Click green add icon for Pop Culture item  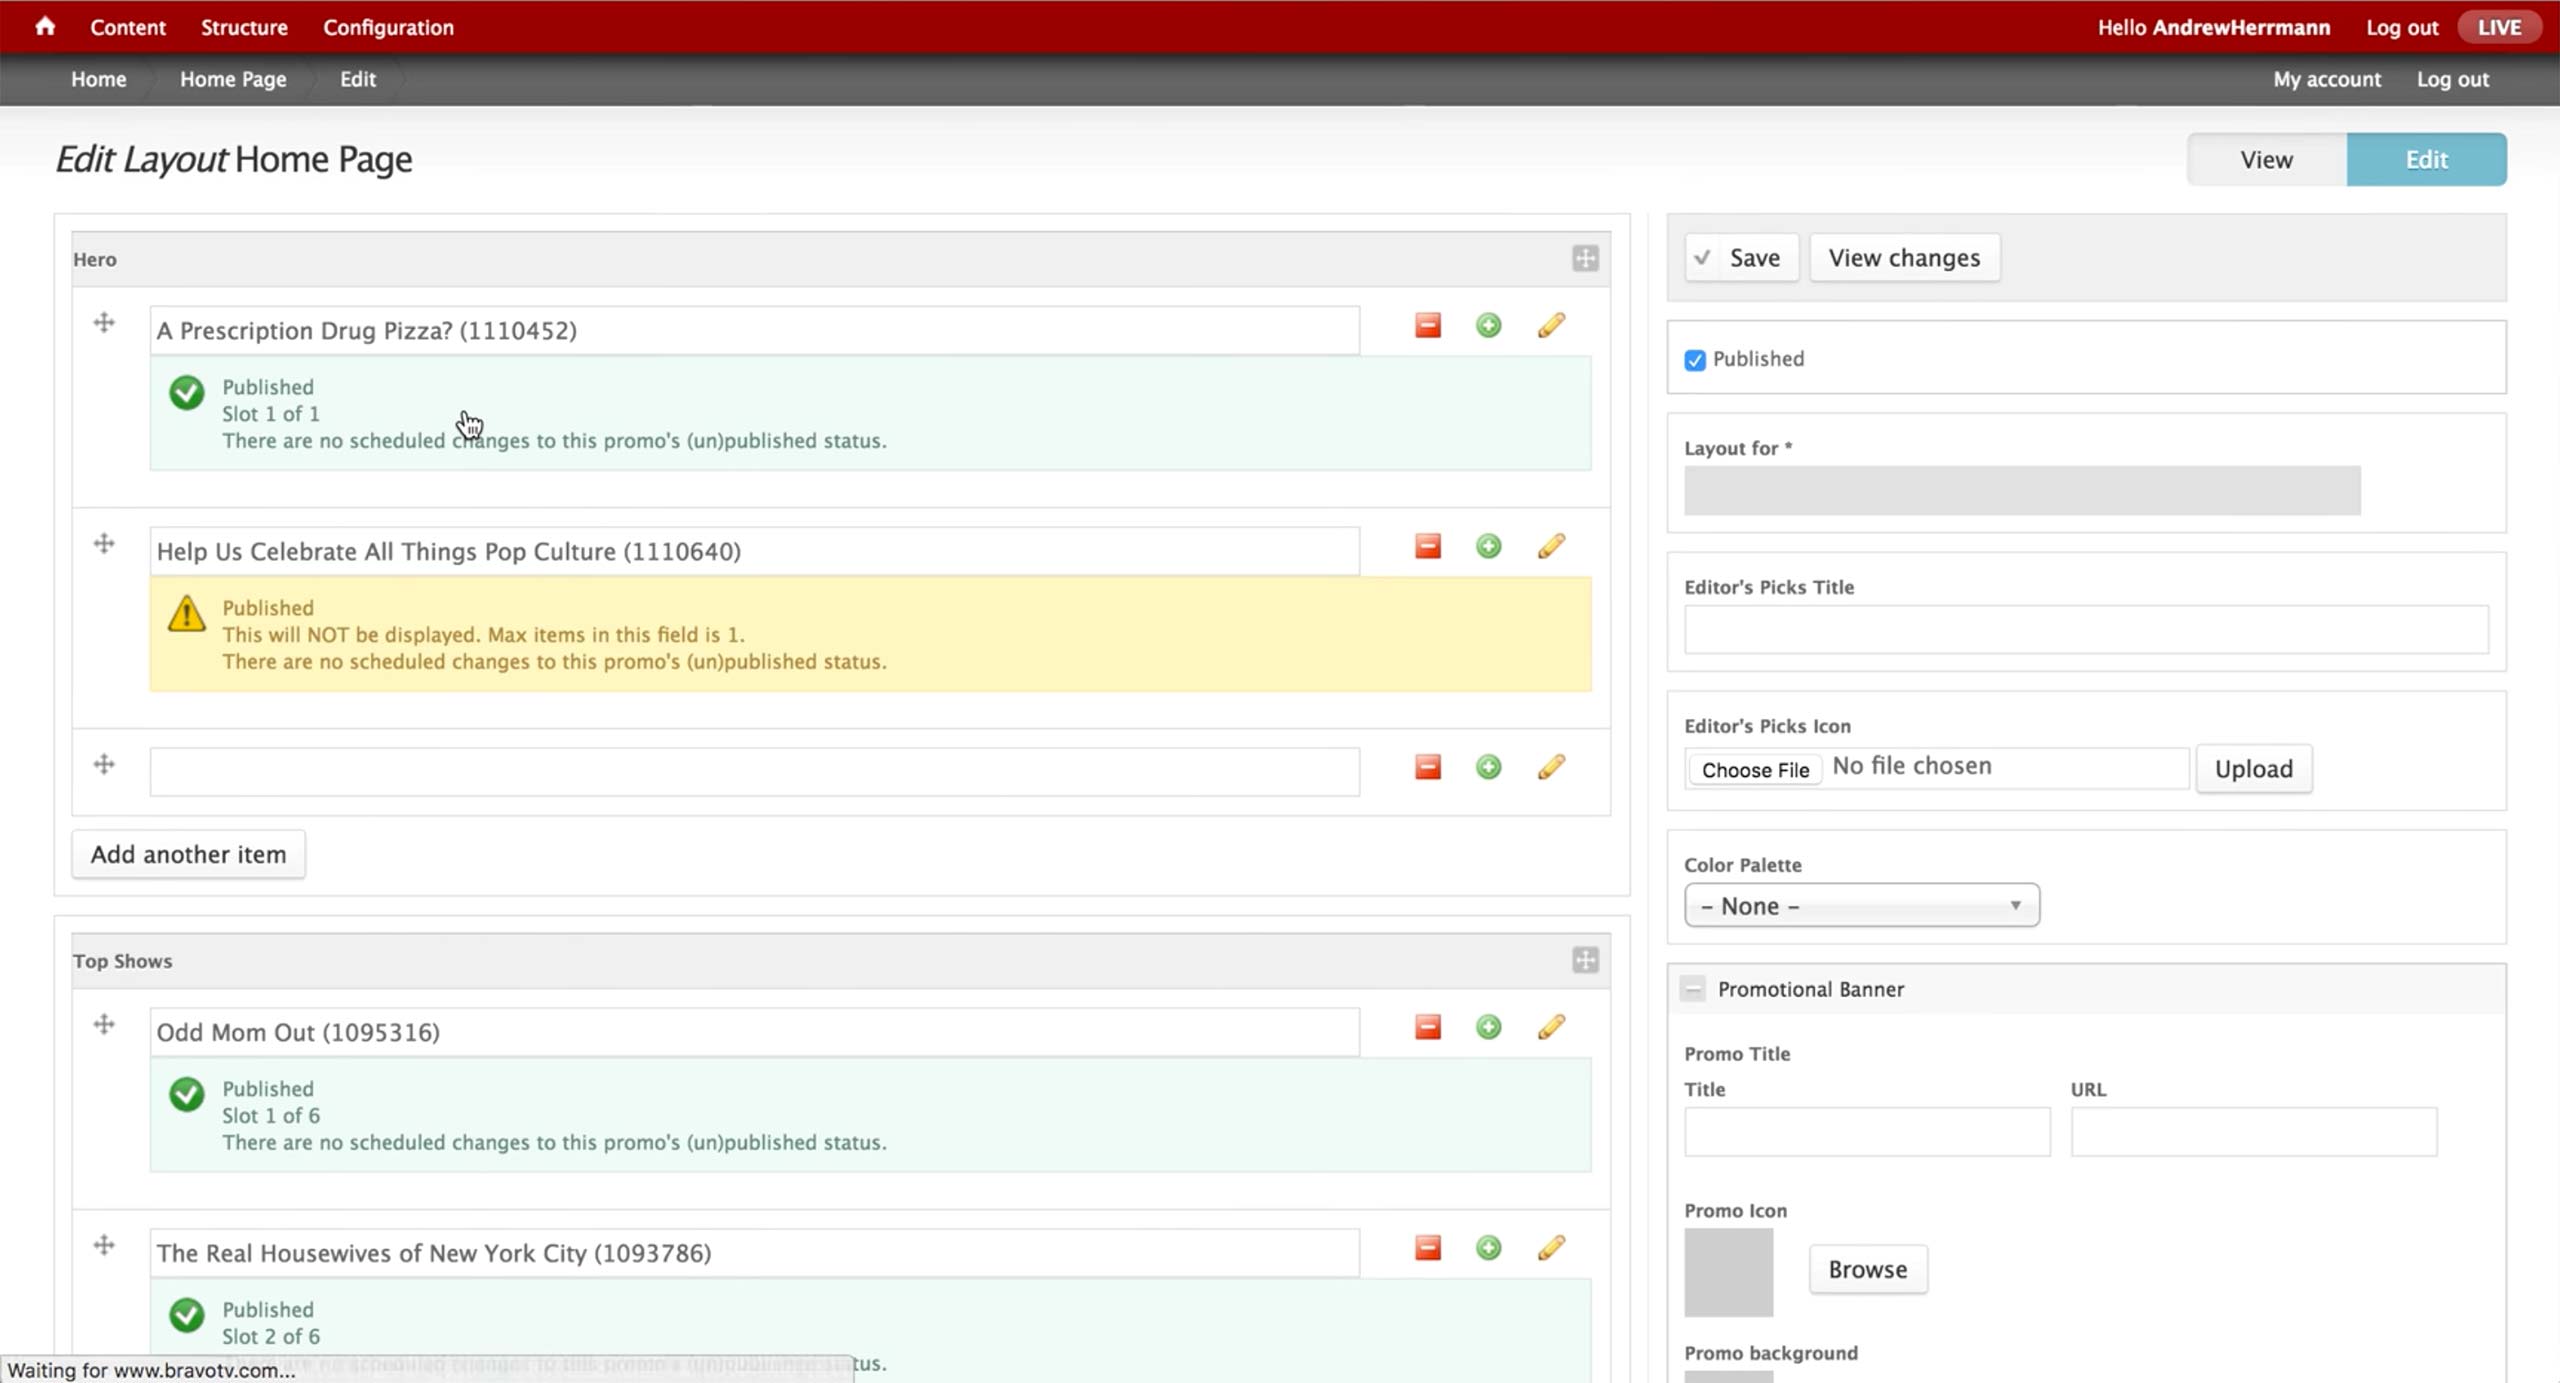[x=1488, y=547]
